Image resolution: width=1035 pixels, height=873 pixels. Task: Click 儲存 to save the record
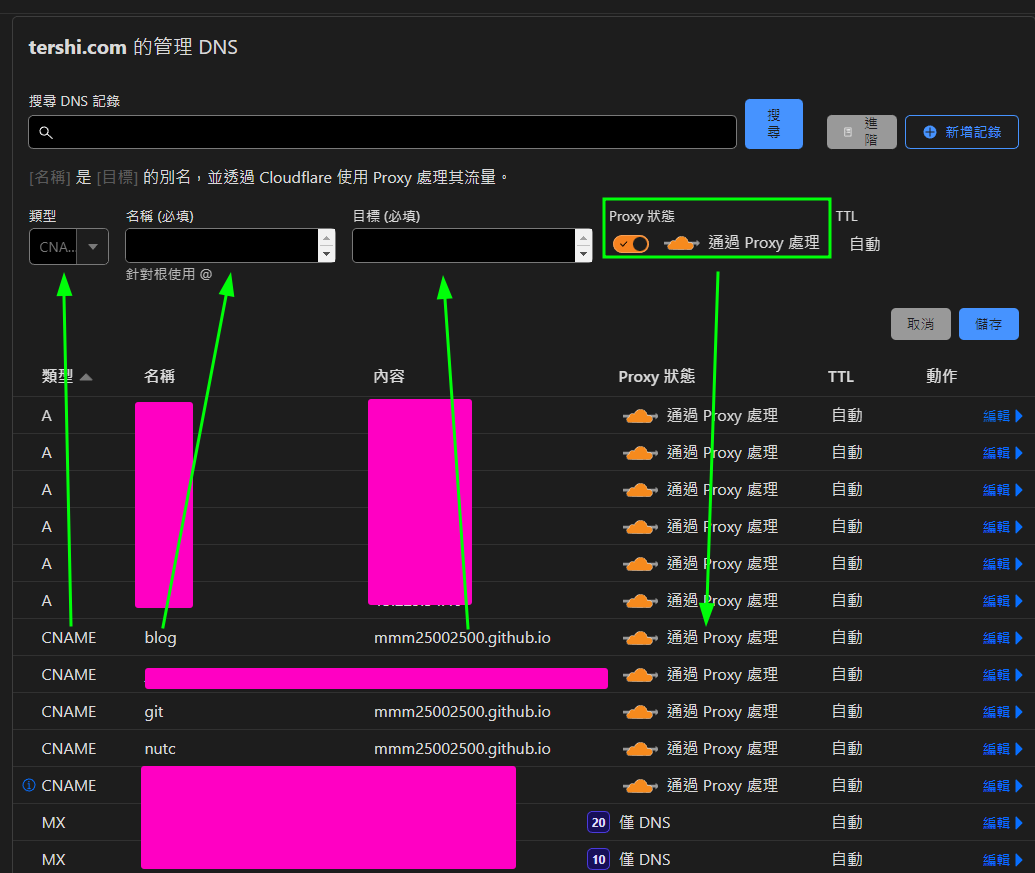coord(988,324)
